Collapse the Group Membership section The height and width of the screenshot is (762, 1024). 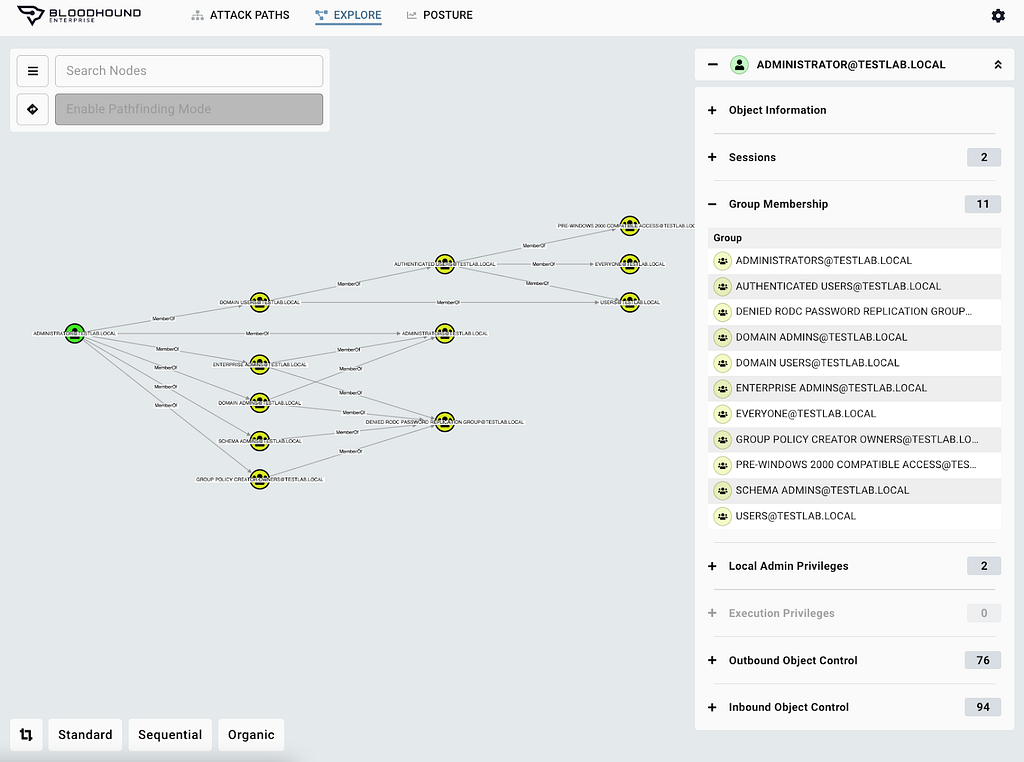[711, 204]
